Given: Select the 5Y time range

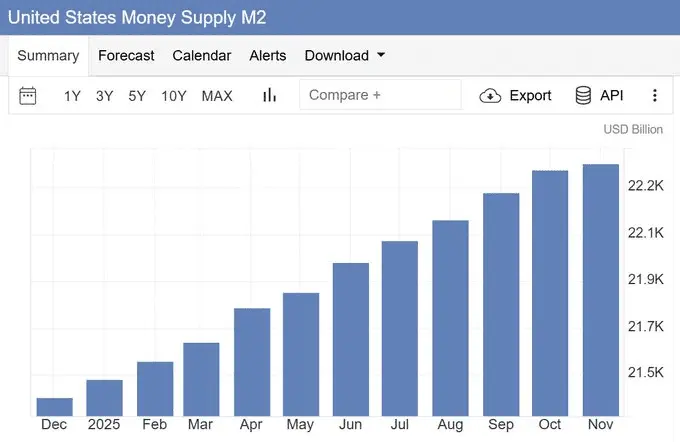Looking at the screenshot, I should (137, 95).
